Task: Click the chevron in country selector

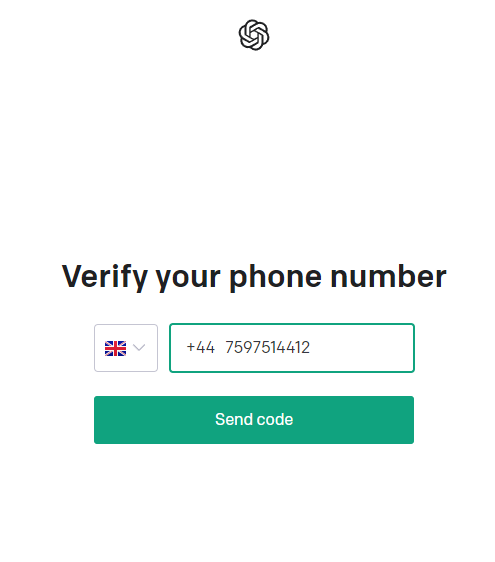Action: click(139, 347)
